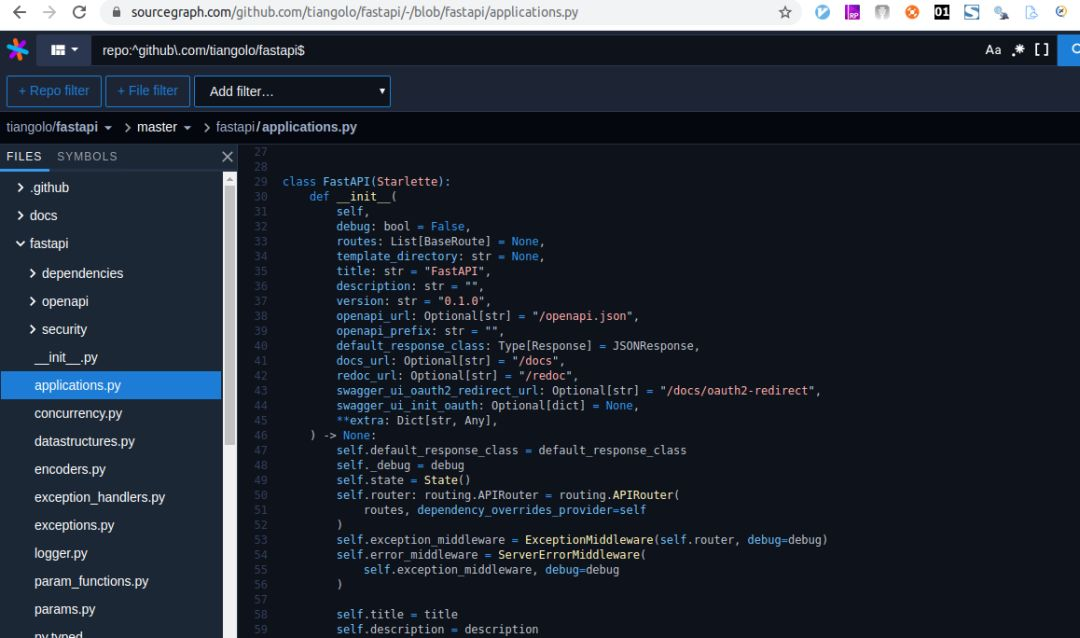Open datastructures.py file
The image size is (1080, 638).
[84, 441]
